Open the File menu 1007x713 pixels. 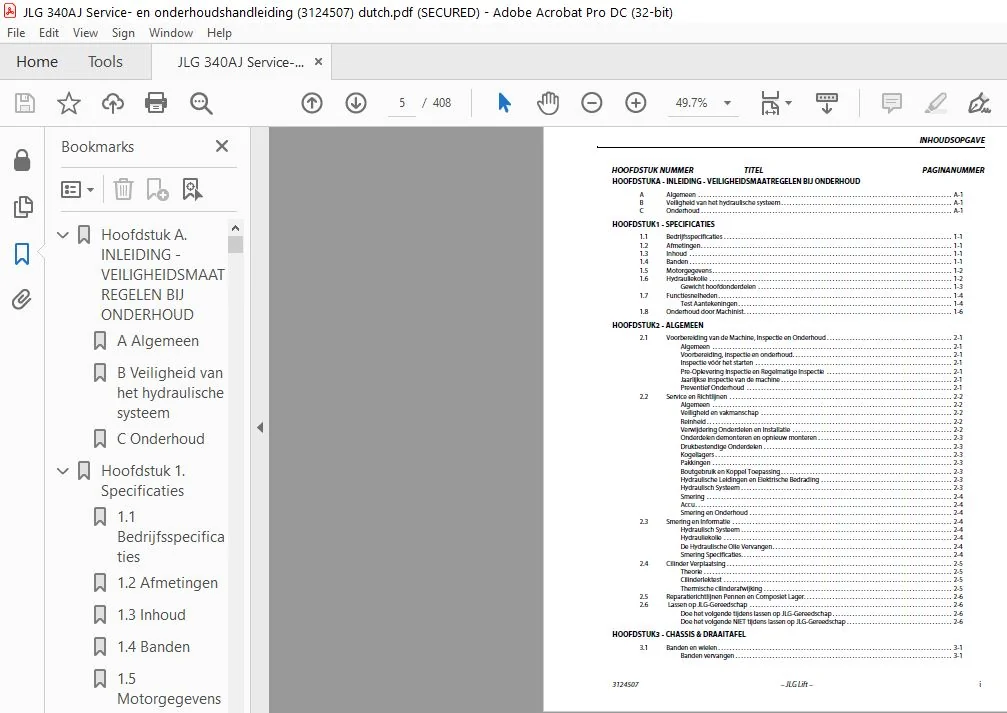[x=16, y=33]
